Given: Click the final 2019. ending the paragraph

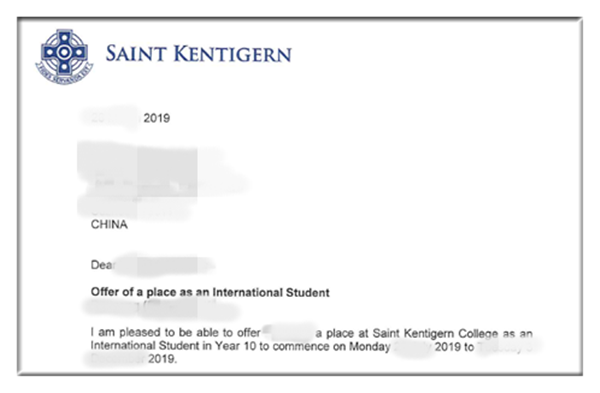Looking at the screenshot, I should (x=163, y=359).
